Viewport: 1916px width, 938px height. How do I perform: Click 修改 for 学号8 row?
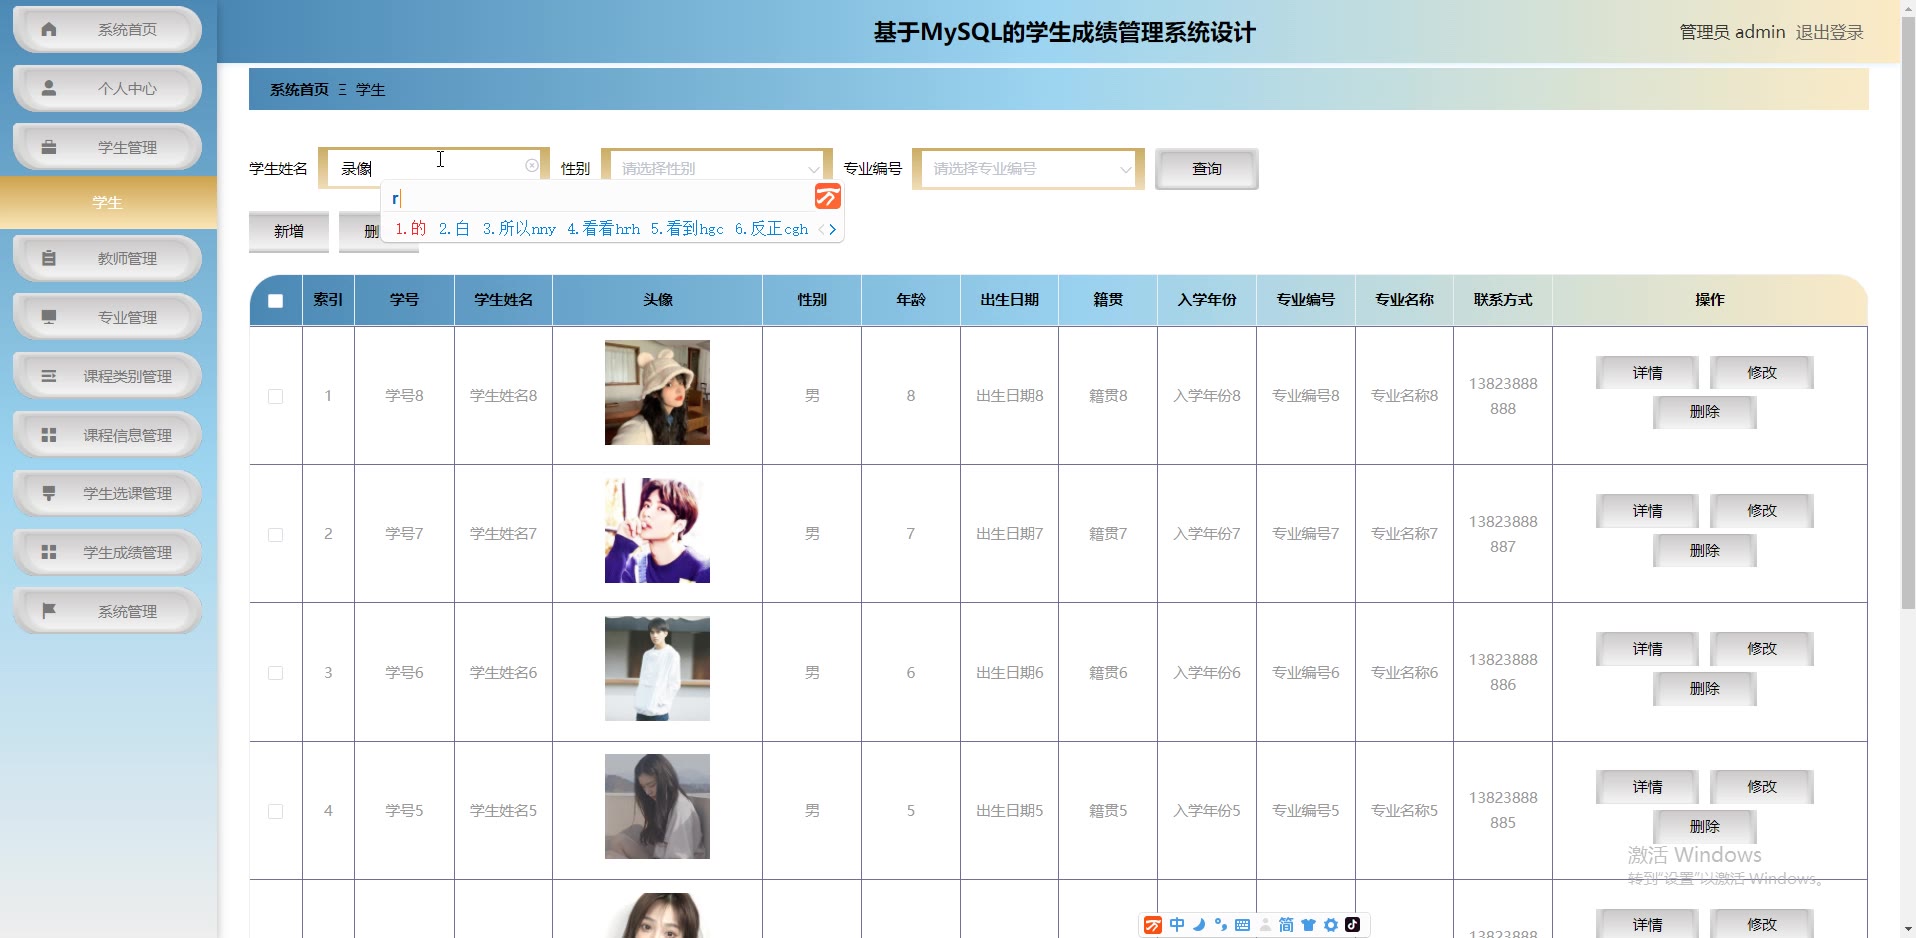point(1761,373)
